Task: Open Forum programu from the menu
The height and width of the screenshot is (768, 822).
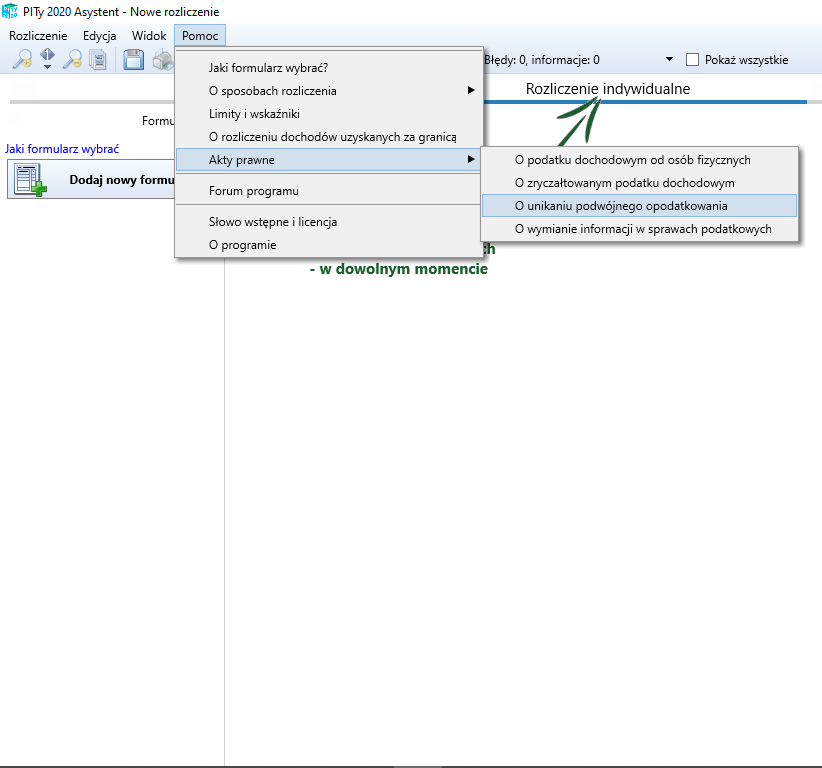Action: coord(253,191)
